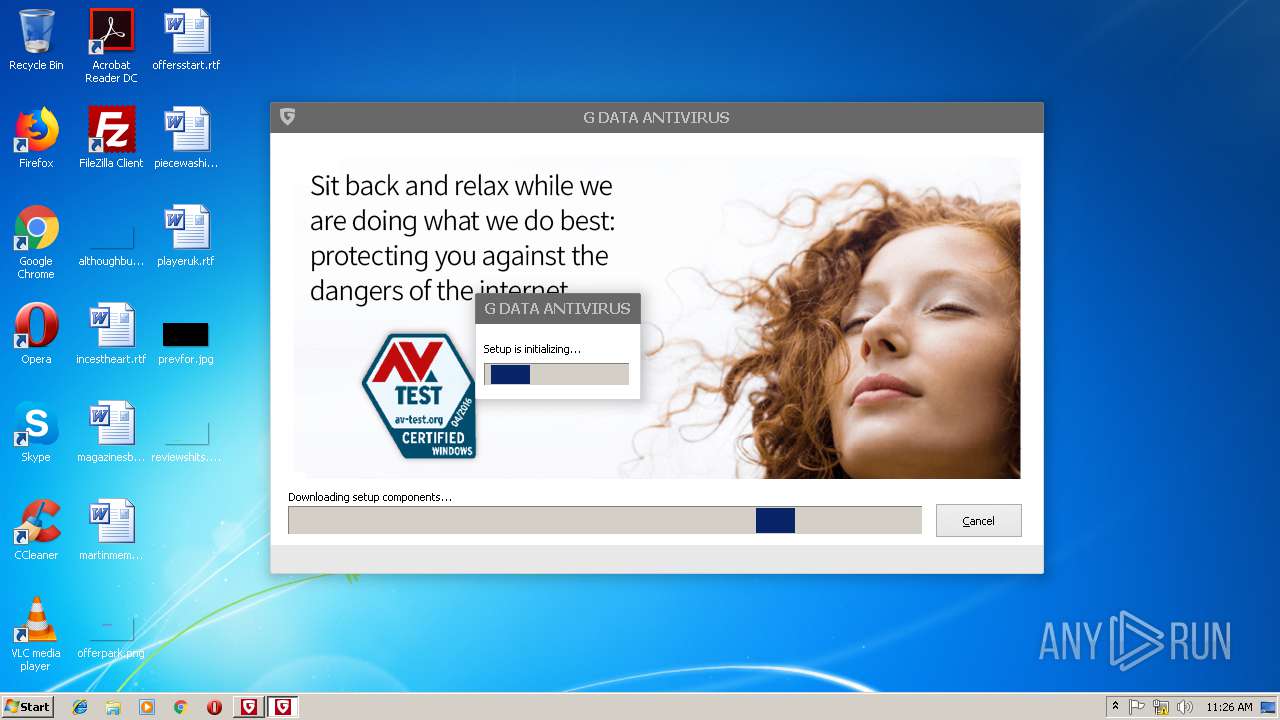1280x720 pixels.
Task: Open the CCleaner desktop shortcut
Action: 36,530
